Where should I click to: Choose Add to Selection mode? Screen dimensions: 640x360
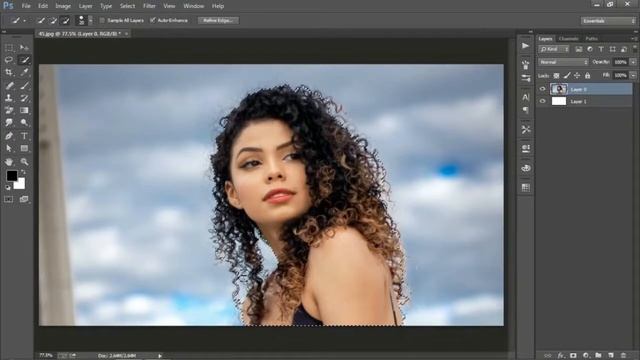[53, 20]
